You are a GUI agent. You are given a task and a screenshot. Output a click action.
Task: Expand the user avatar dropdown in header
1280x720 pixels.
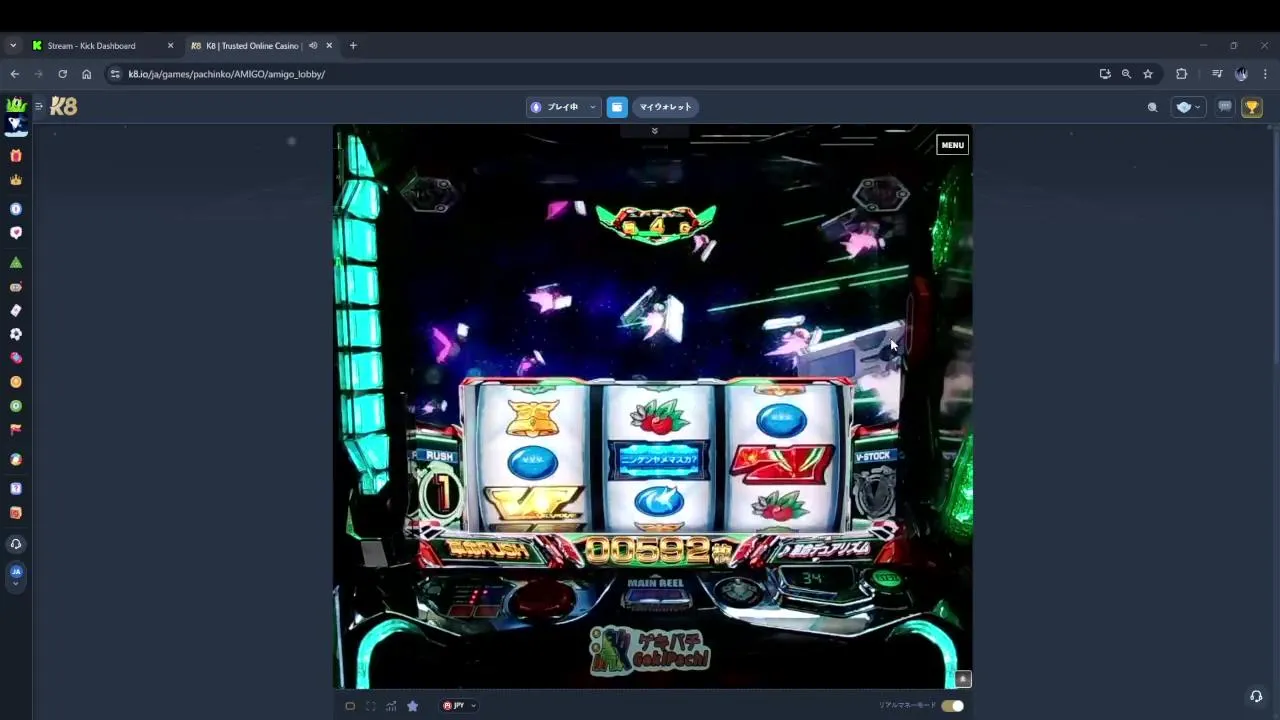pos(1188,107)
